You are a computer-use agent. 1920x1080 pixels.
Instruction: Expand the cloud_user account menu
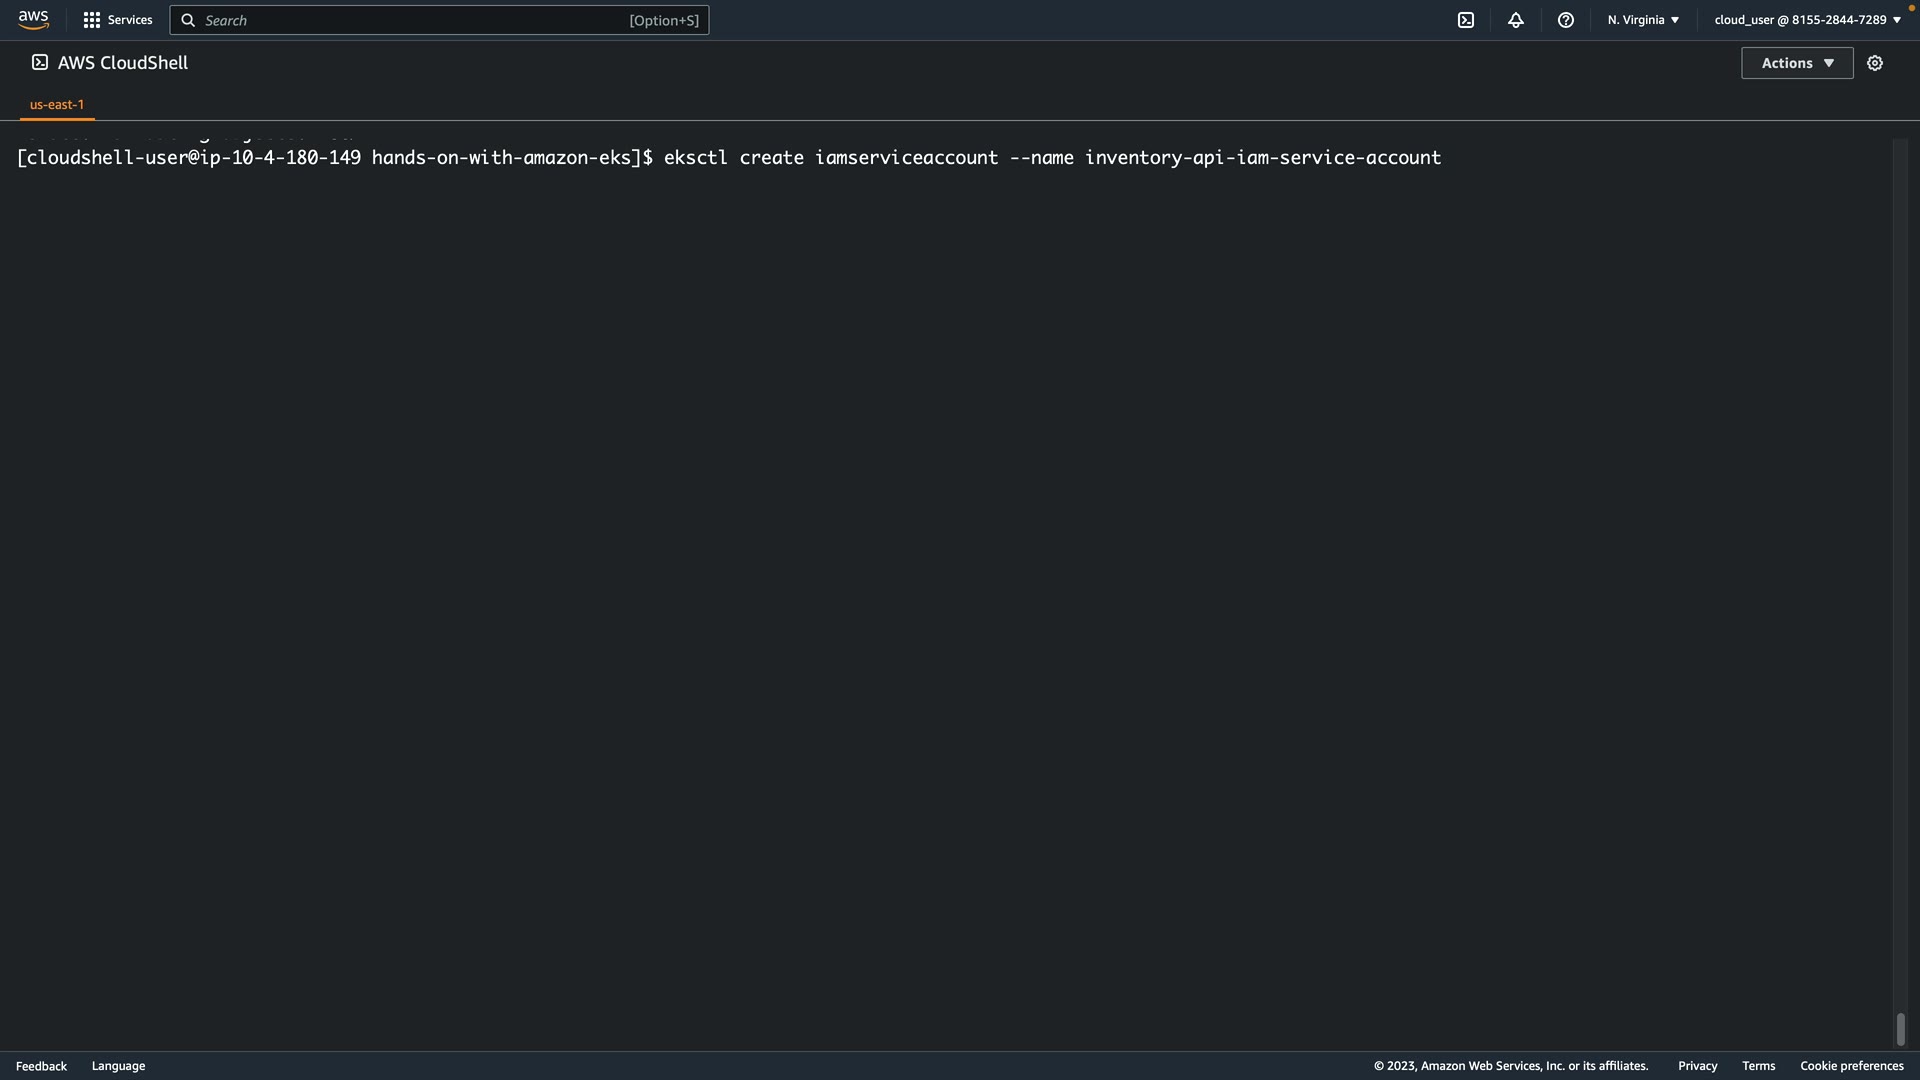coord(1807,20)
